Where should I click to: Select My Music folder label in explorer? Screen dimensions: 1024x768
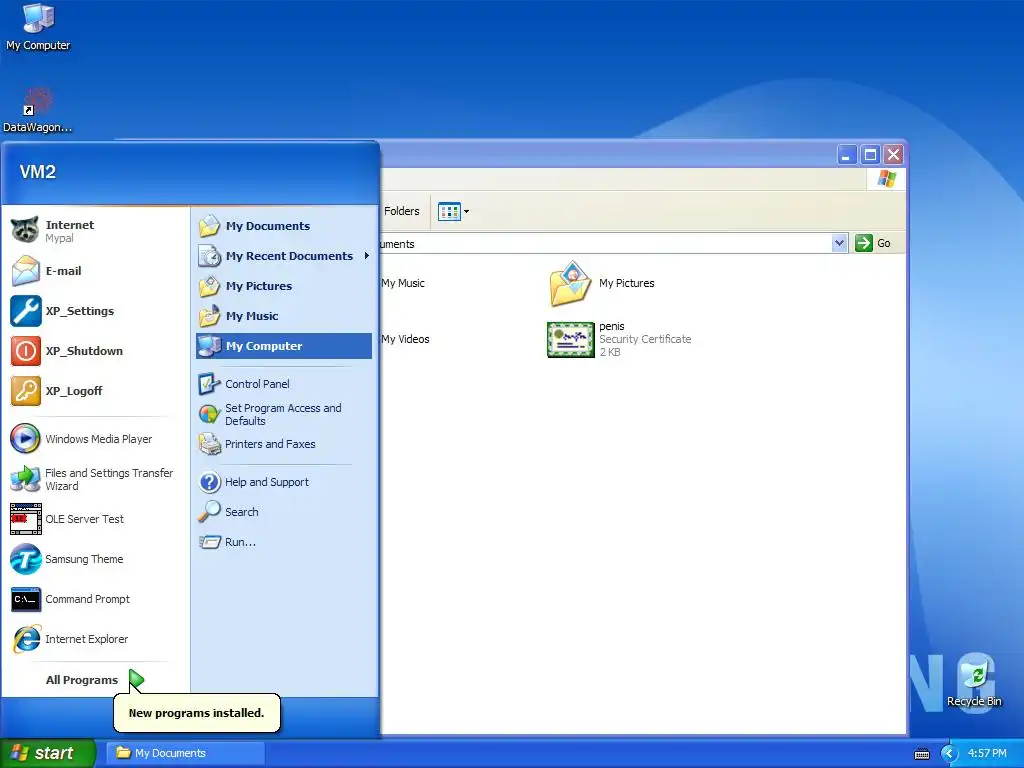click(x=403, y=283)
